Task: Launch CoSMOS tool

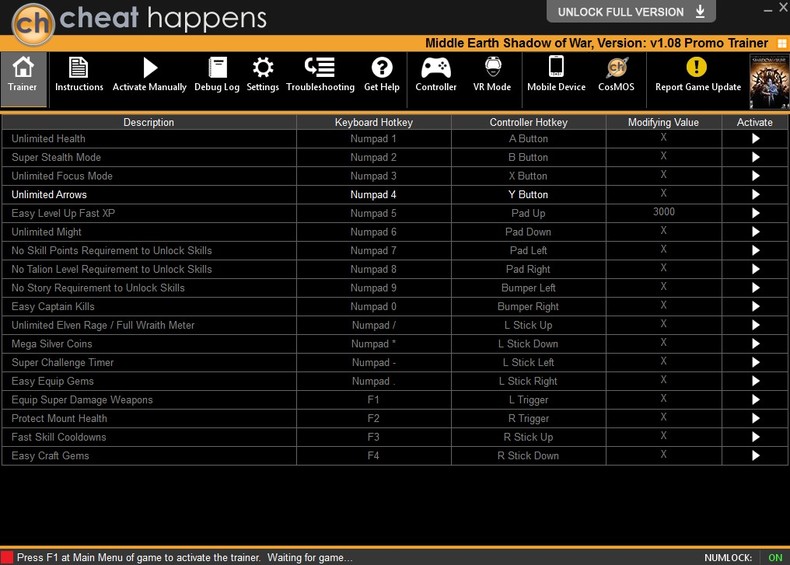Action: tap(616, 74)
